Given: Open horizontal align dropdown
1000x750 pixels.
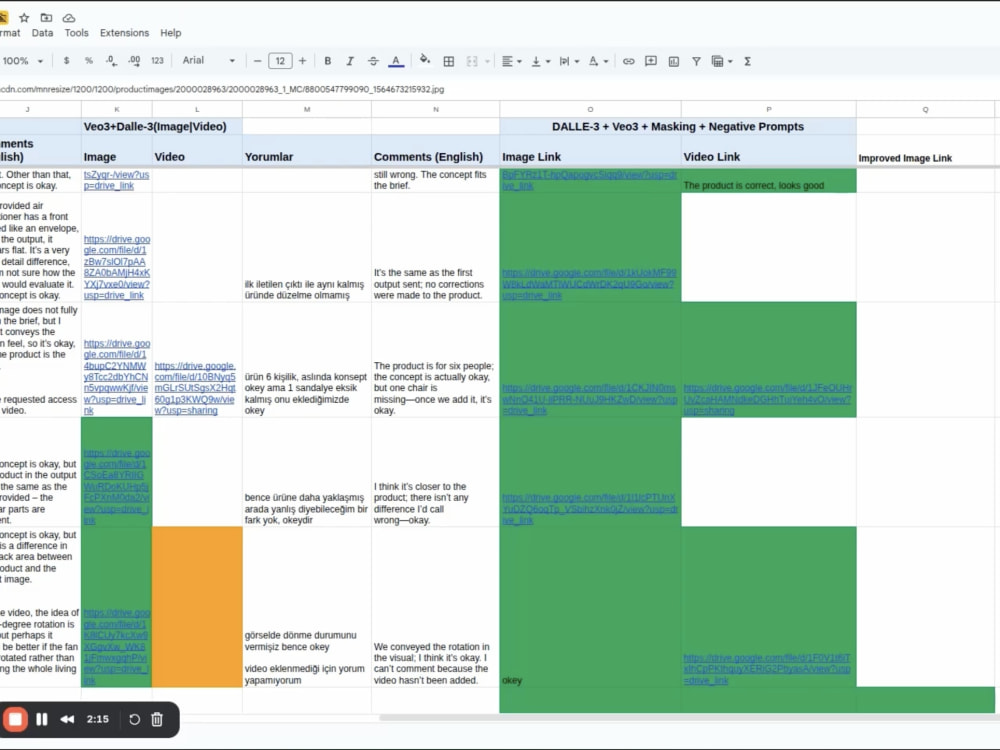Looking at the screenshot, I should [511, 61].
